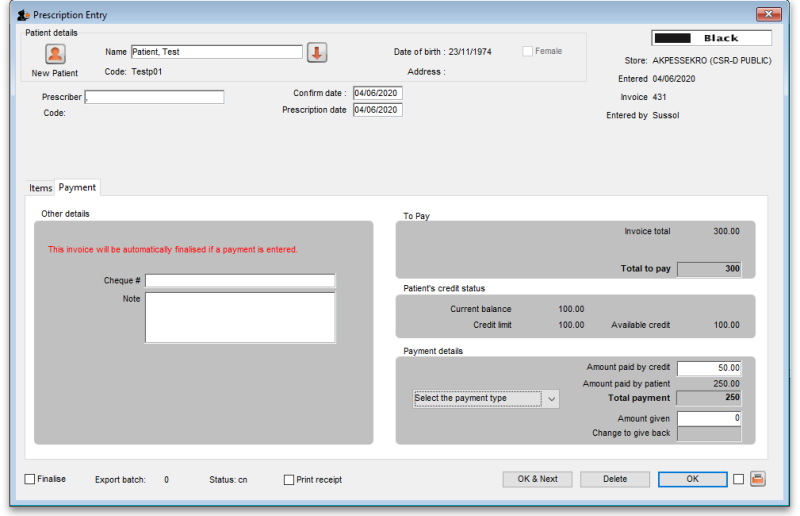Click inside the Note text area
The width and height of the screenshot is (800, 516).
coord(240,317)
